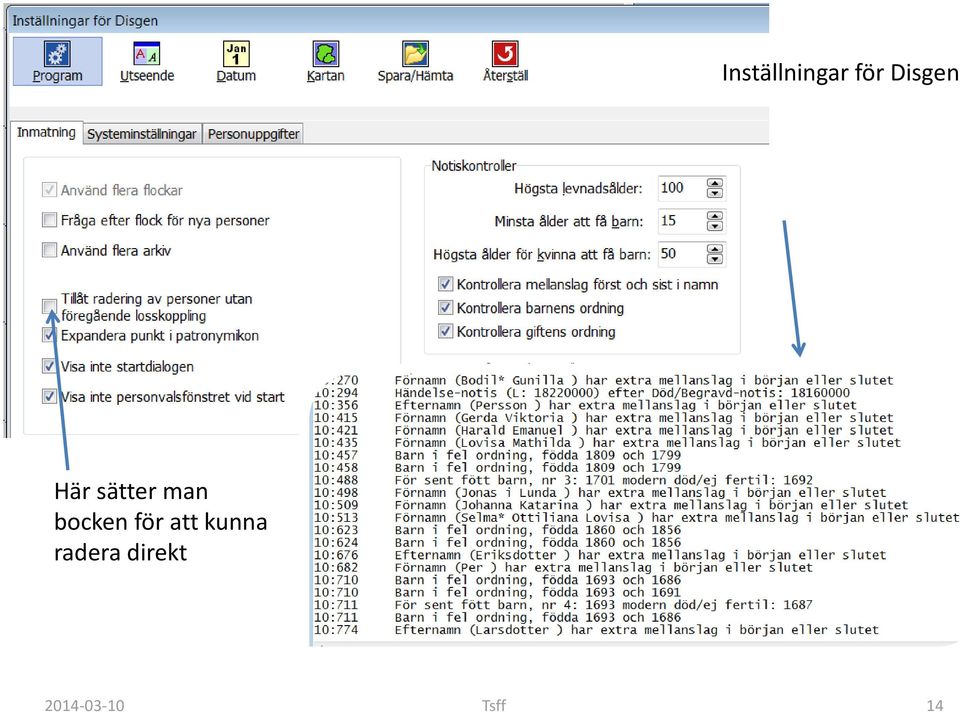Select log line 10:513 'Selma* Ottiliana Lovisa'
This screenshot has width=960, height=712.
(x=636, y=517)
